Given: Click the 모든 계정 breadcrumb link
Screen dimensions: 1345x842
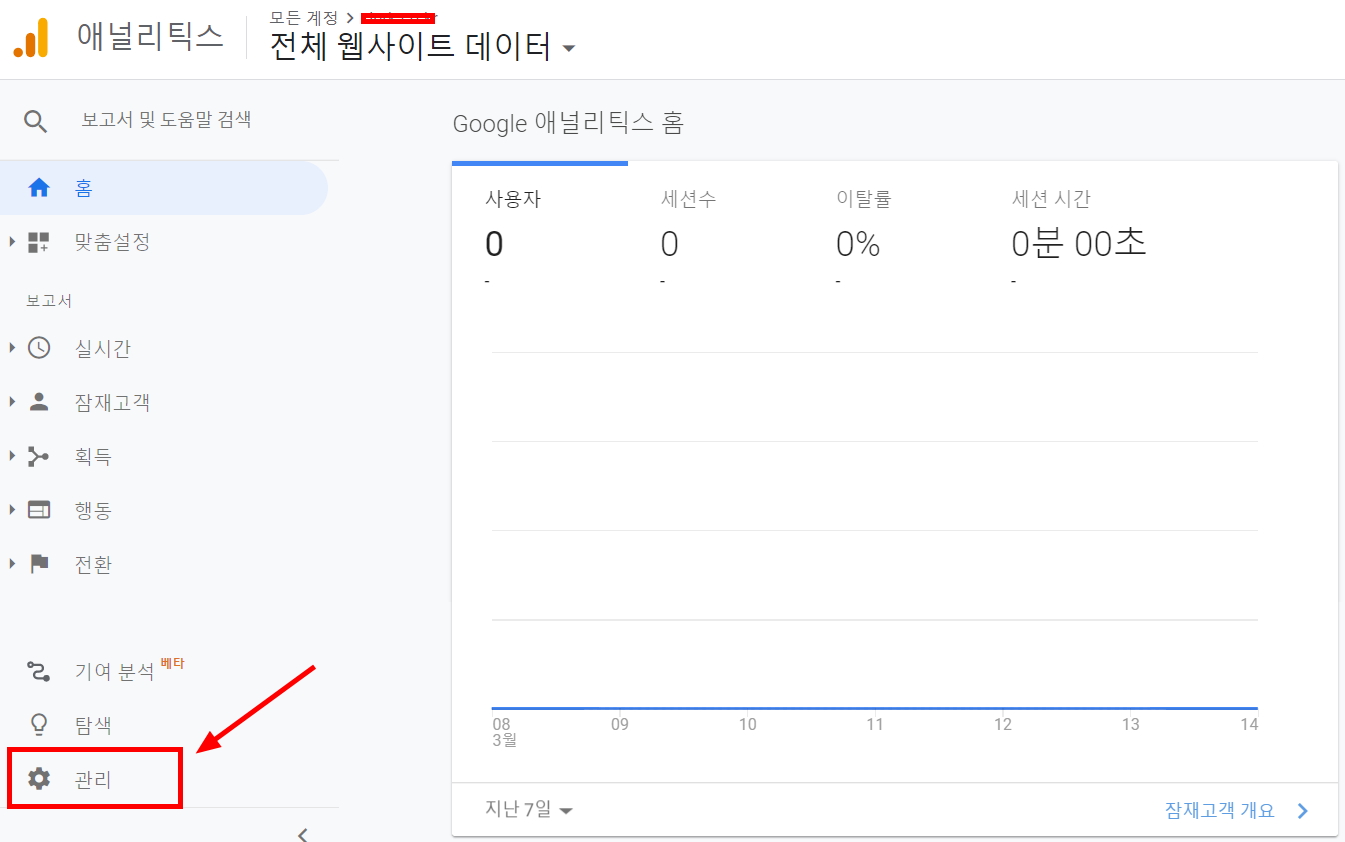Looking at the screenshot, I should 304,16.
